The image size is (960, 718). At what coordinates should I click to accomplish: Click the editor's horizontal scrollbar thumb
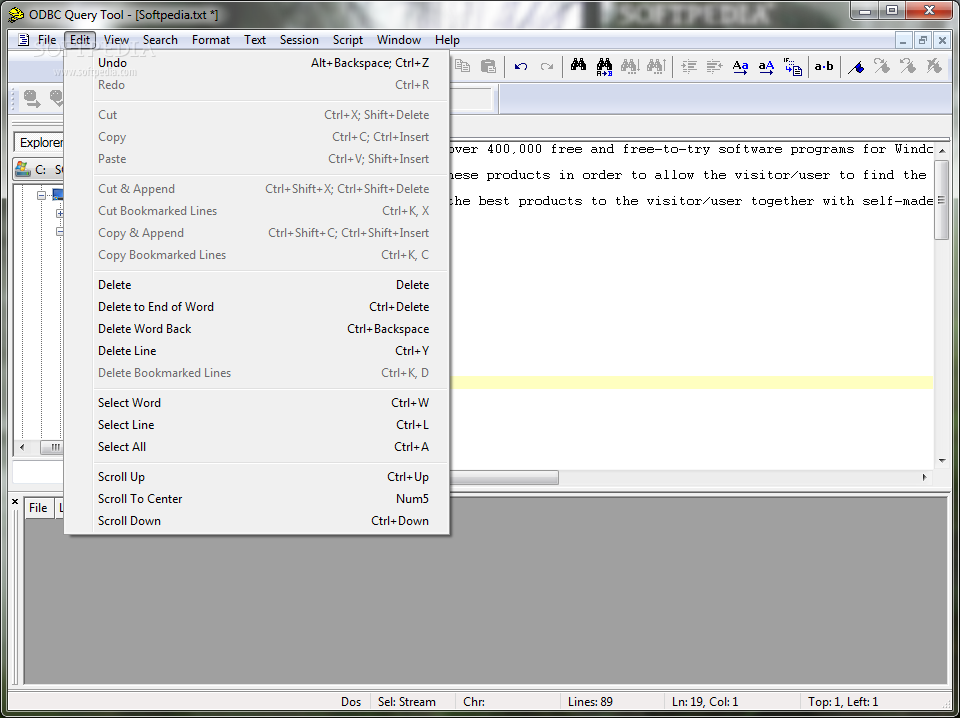504,477
